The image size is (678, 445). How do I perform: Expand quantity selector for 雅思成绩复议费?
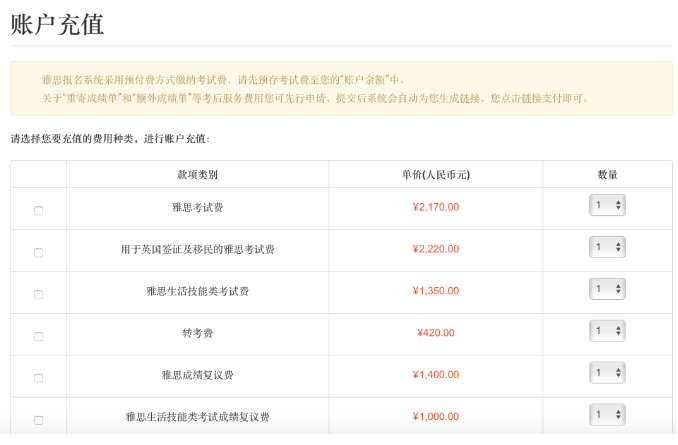(607, 373)
